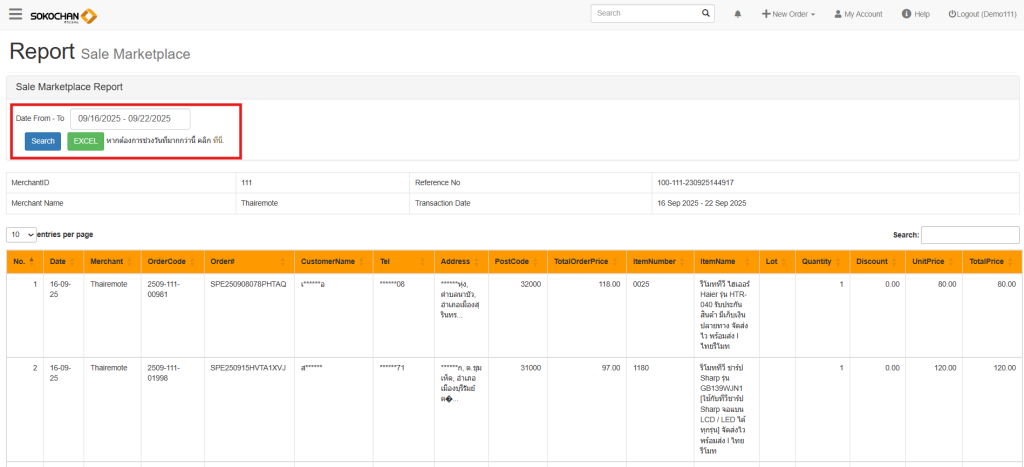Screen dimensions: 1024x467
Task: Sort by TotalOrderPrice column header
Action: point(586,261)
